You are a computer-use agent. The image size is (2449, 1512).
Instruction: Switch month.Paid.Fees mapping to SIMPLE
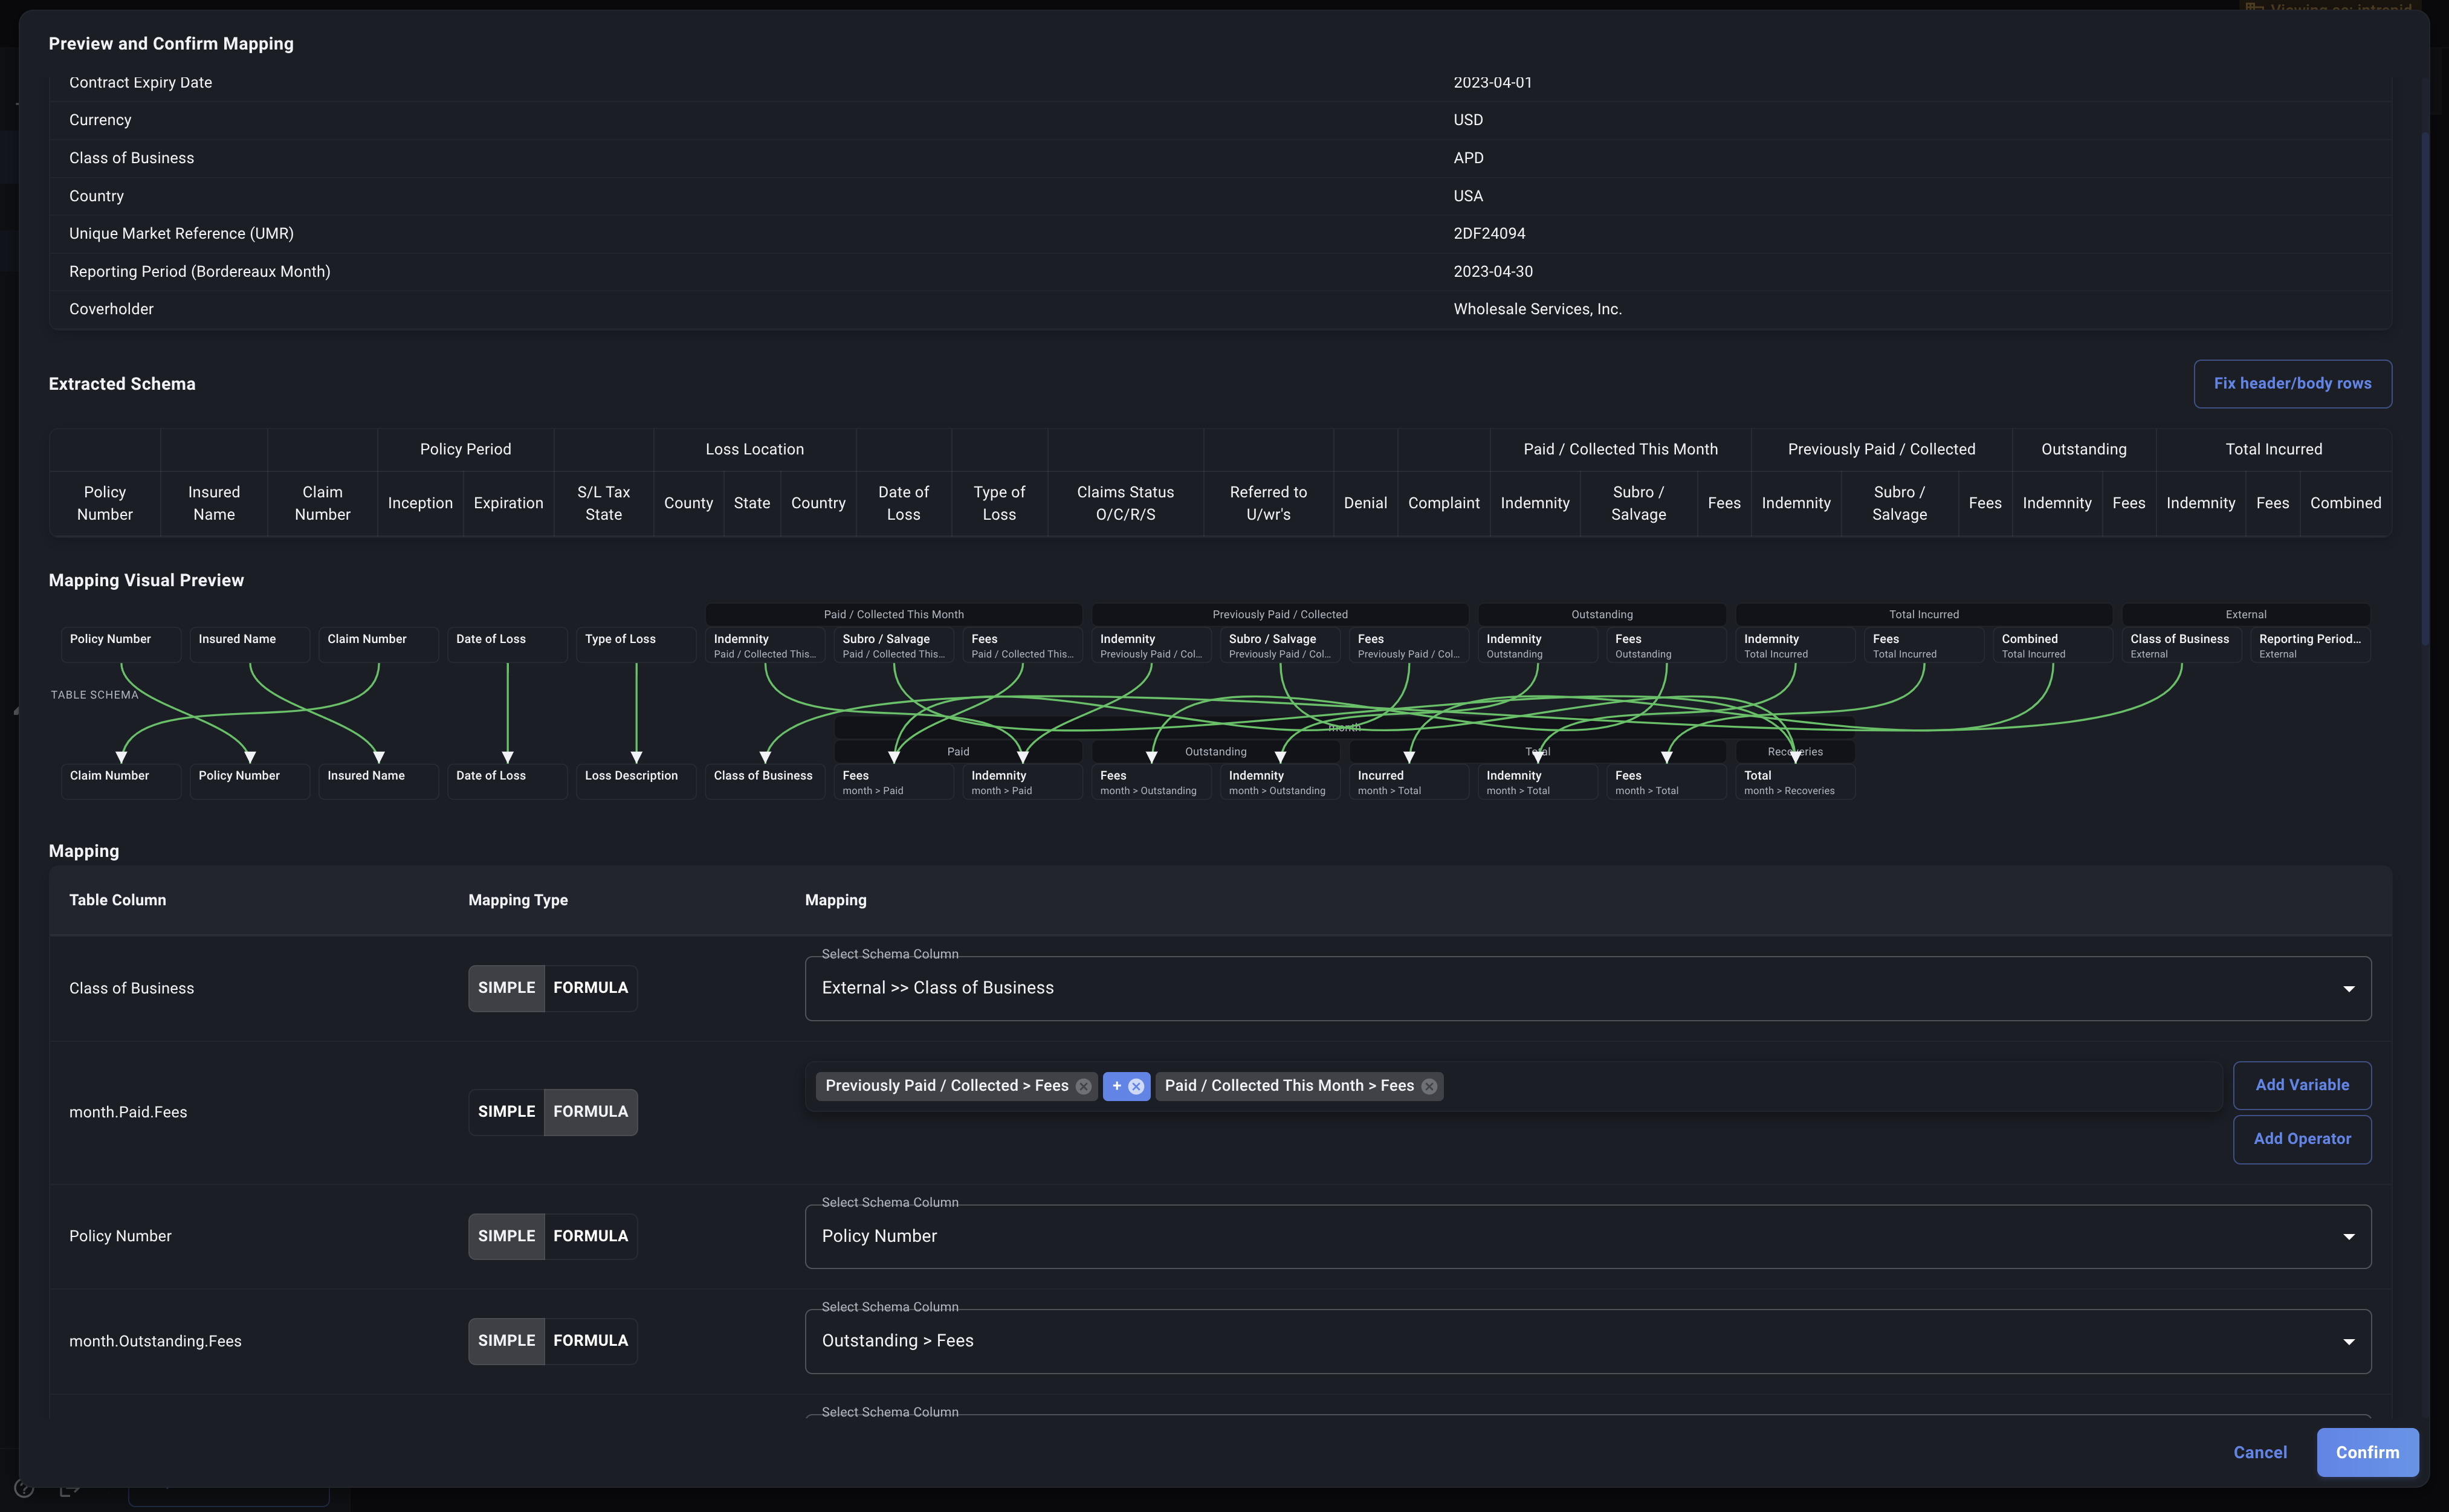click(x=506, y=1111)
